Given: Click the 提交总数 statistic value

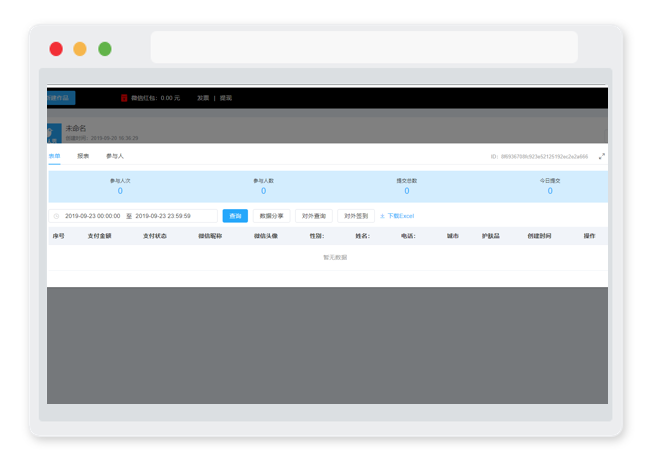Looking at the screenshot, I should (x=407, y=191).
